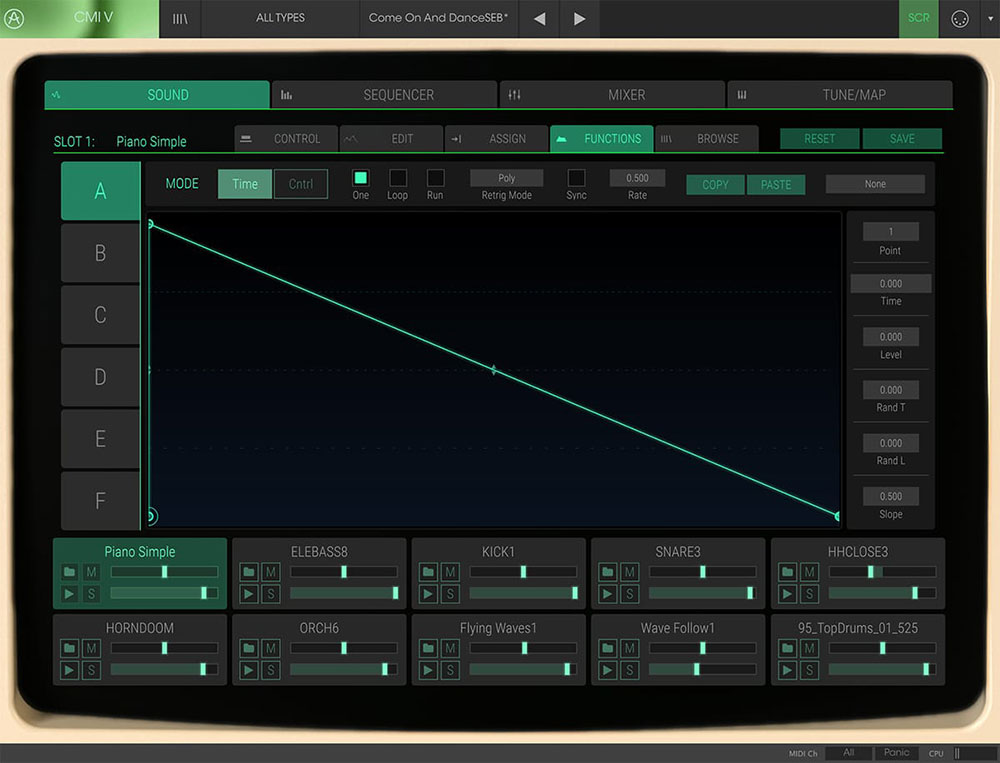Mute the ELEBASS8 slot

pos(269,572)
